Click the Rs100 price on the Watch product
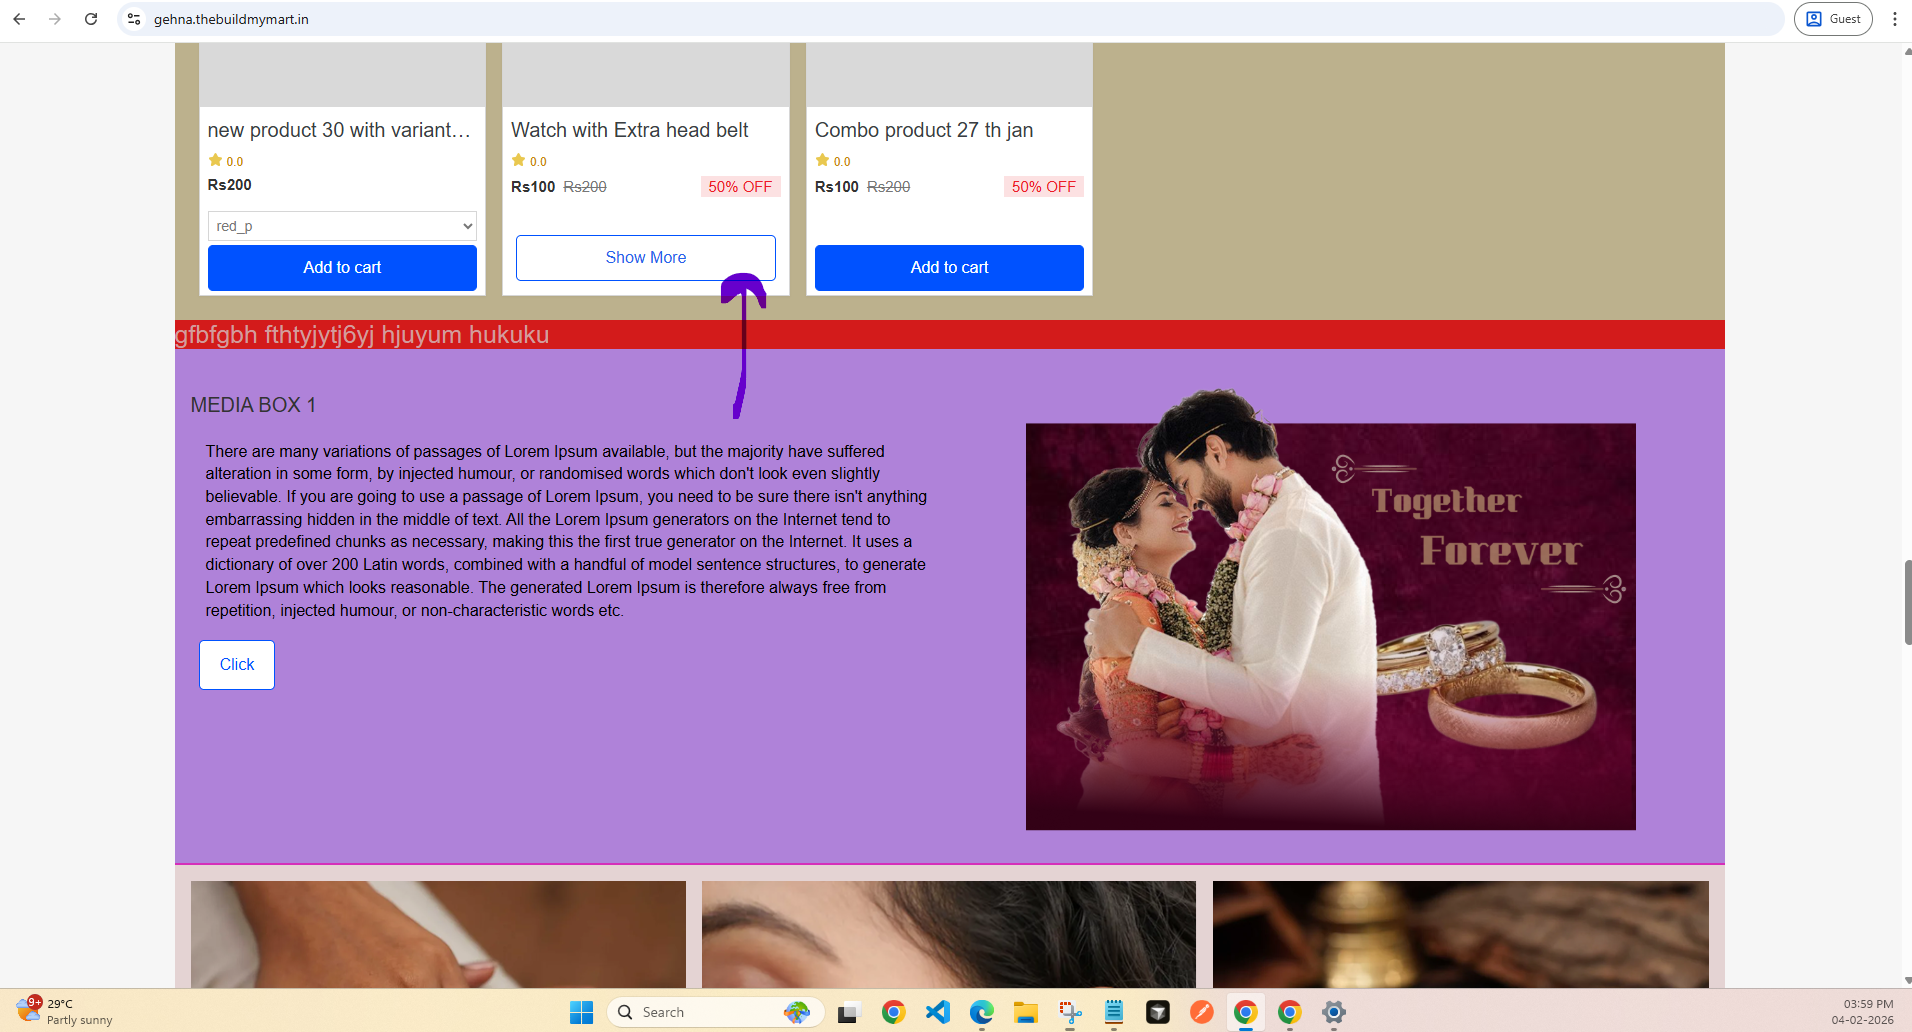This screenshot has width=1912, height=1032. [x=533, y=187]
